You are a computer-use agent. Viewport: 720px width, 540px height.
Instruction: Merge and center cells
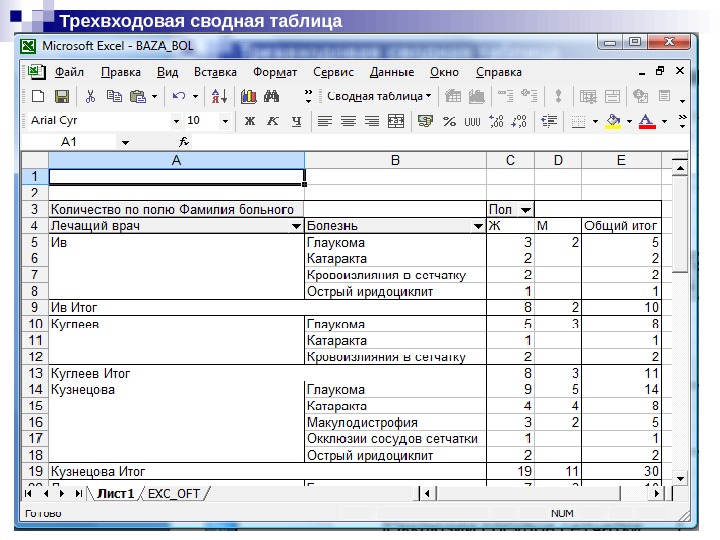(396, 121)
